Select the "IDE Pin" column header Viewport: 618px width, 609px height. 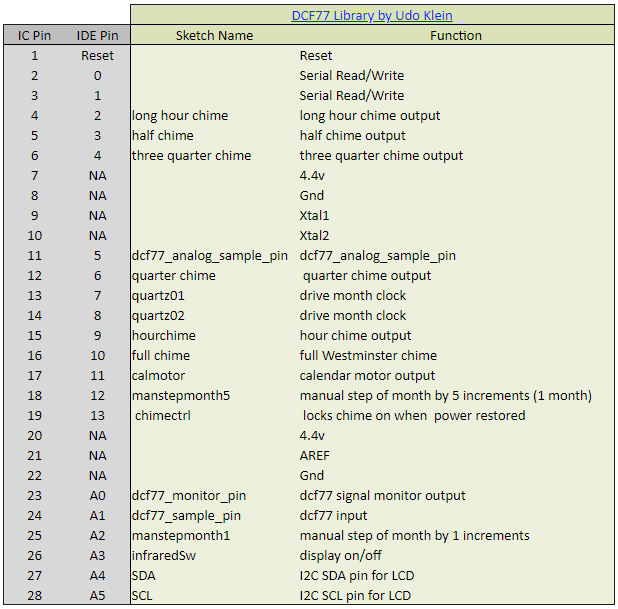click(97, 35)
